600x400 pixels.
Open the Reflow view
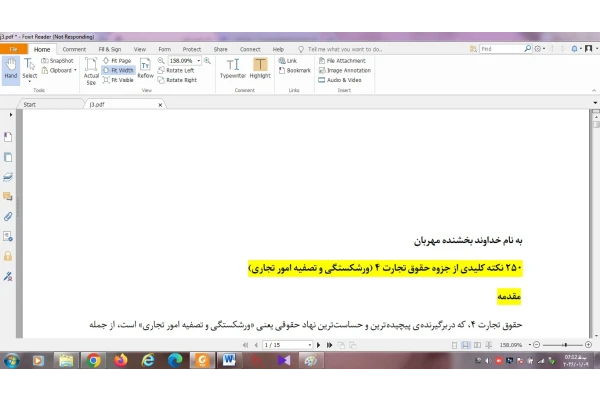(x=145, y=69)
